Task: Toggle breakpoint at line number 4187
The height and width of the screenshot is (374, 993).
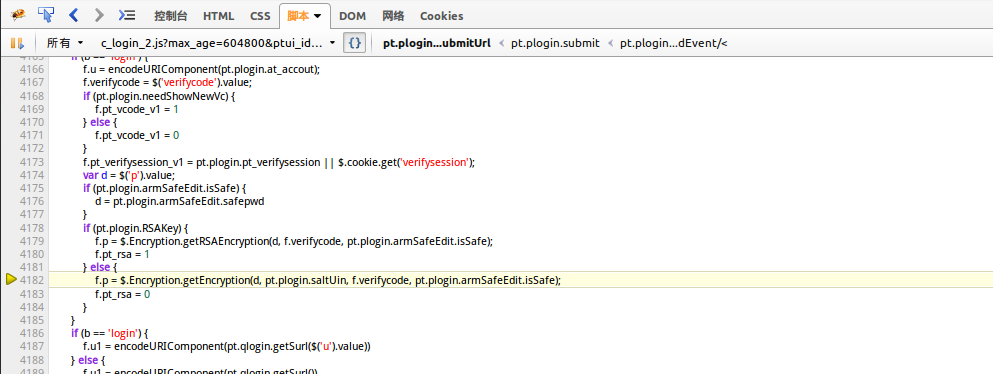Action: tap(32, 346)
